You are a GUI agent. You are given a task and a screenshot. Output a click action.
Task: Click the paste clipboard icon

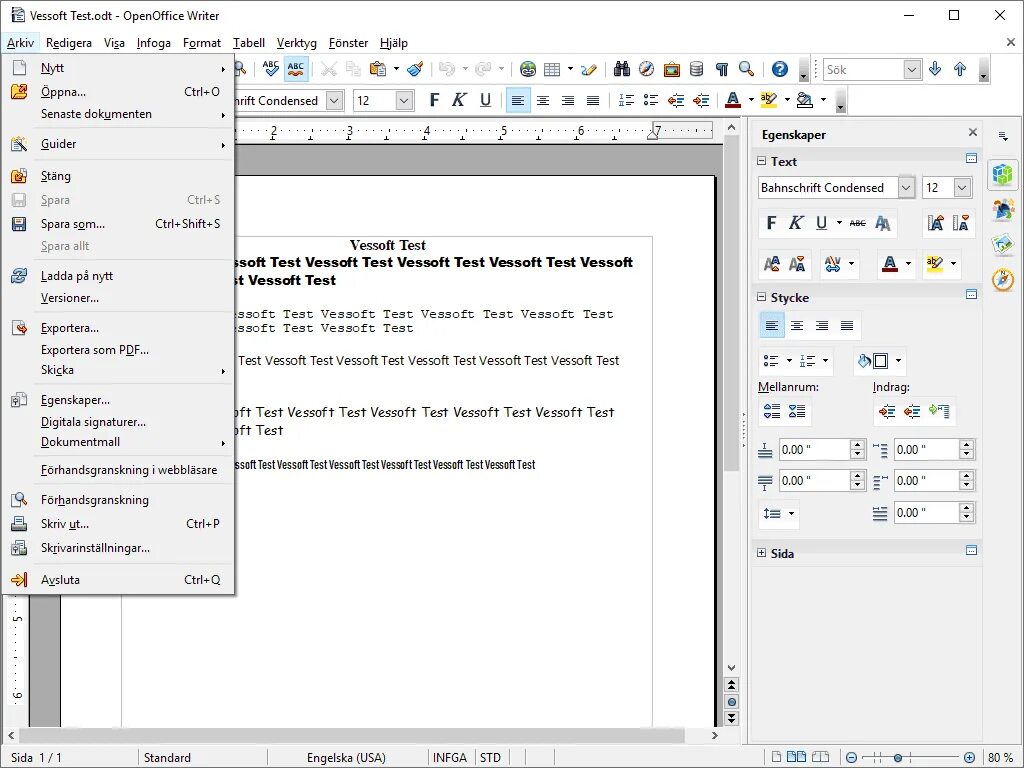pyautogui.click(x=378, y=69)
